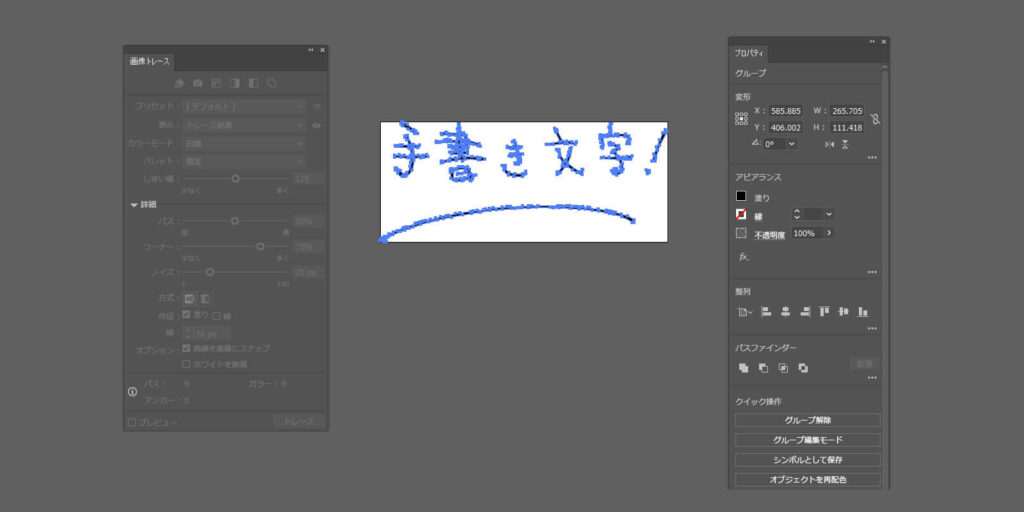Enable the ホワイトを無視 checkbox
The image size is (1024, 512).
click(x=186, y=364)
